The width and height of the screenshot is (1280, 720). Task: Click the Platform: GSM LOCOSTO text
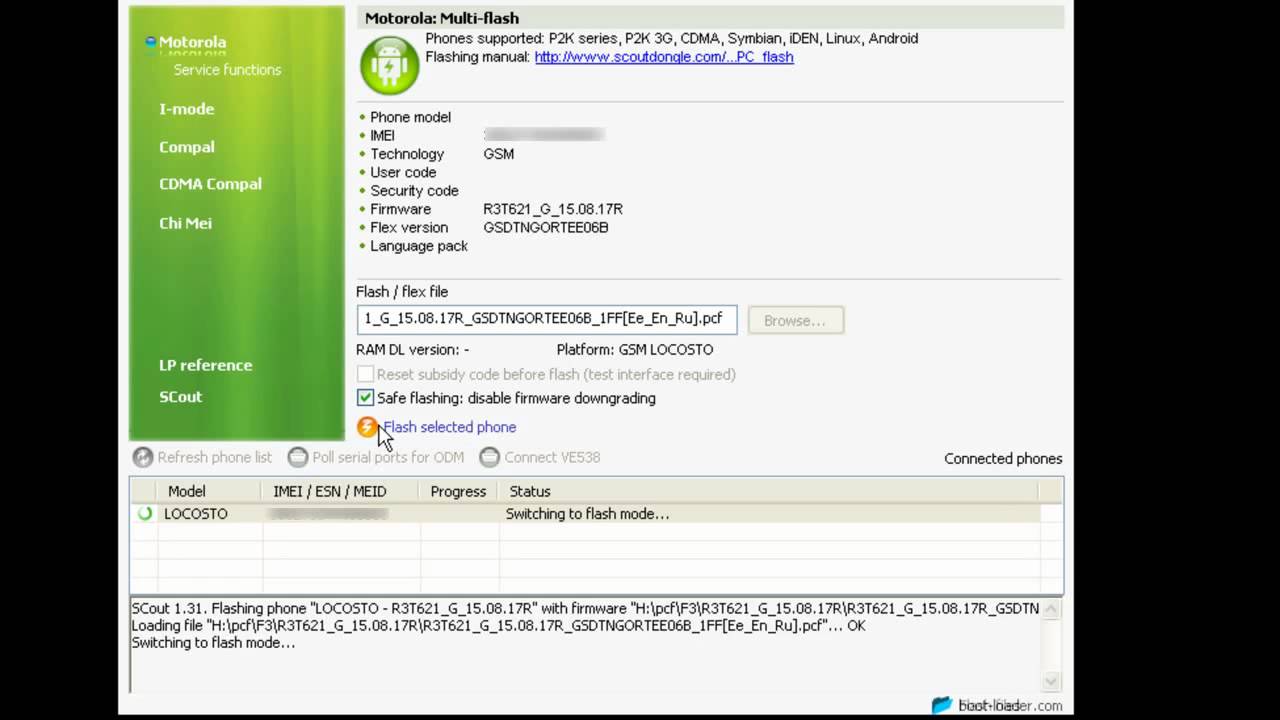[635, 350]
